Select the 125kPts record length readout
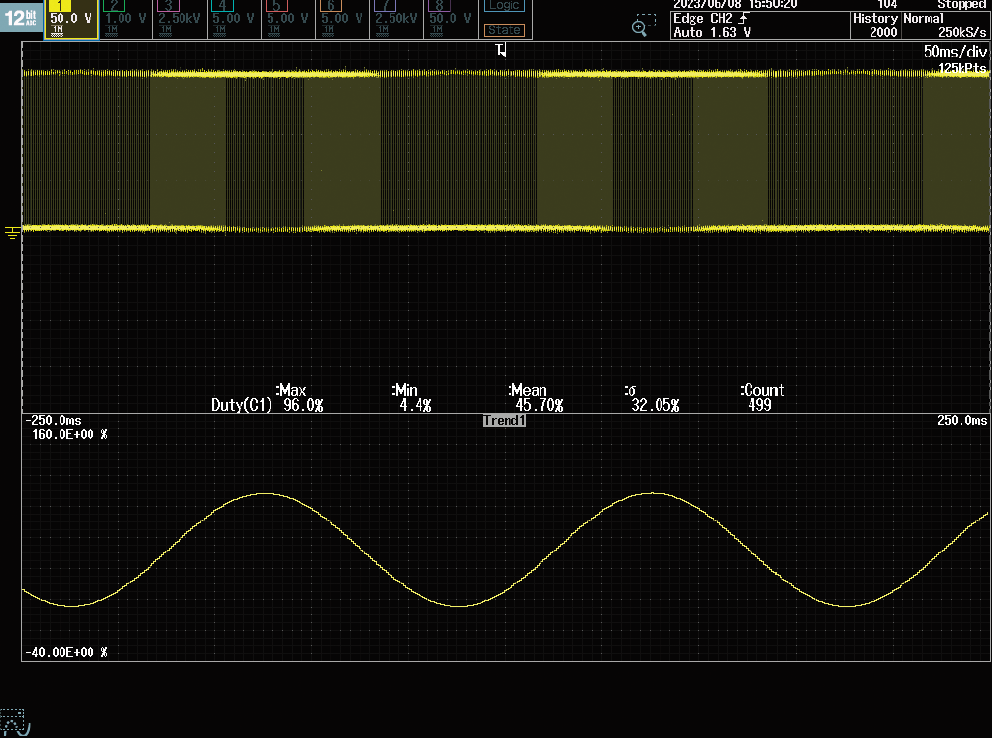This screenshot has width=992, height=738. (x=962, y=68)
